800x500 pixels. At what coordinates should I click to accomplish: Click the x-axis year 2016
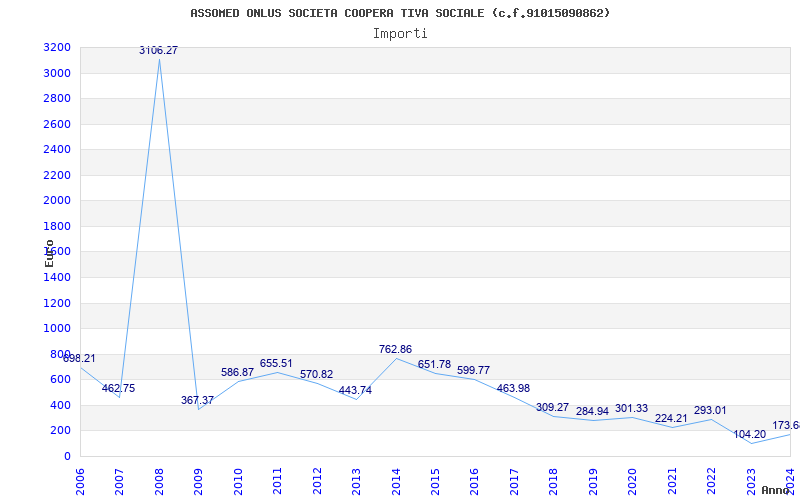point(474,482)
